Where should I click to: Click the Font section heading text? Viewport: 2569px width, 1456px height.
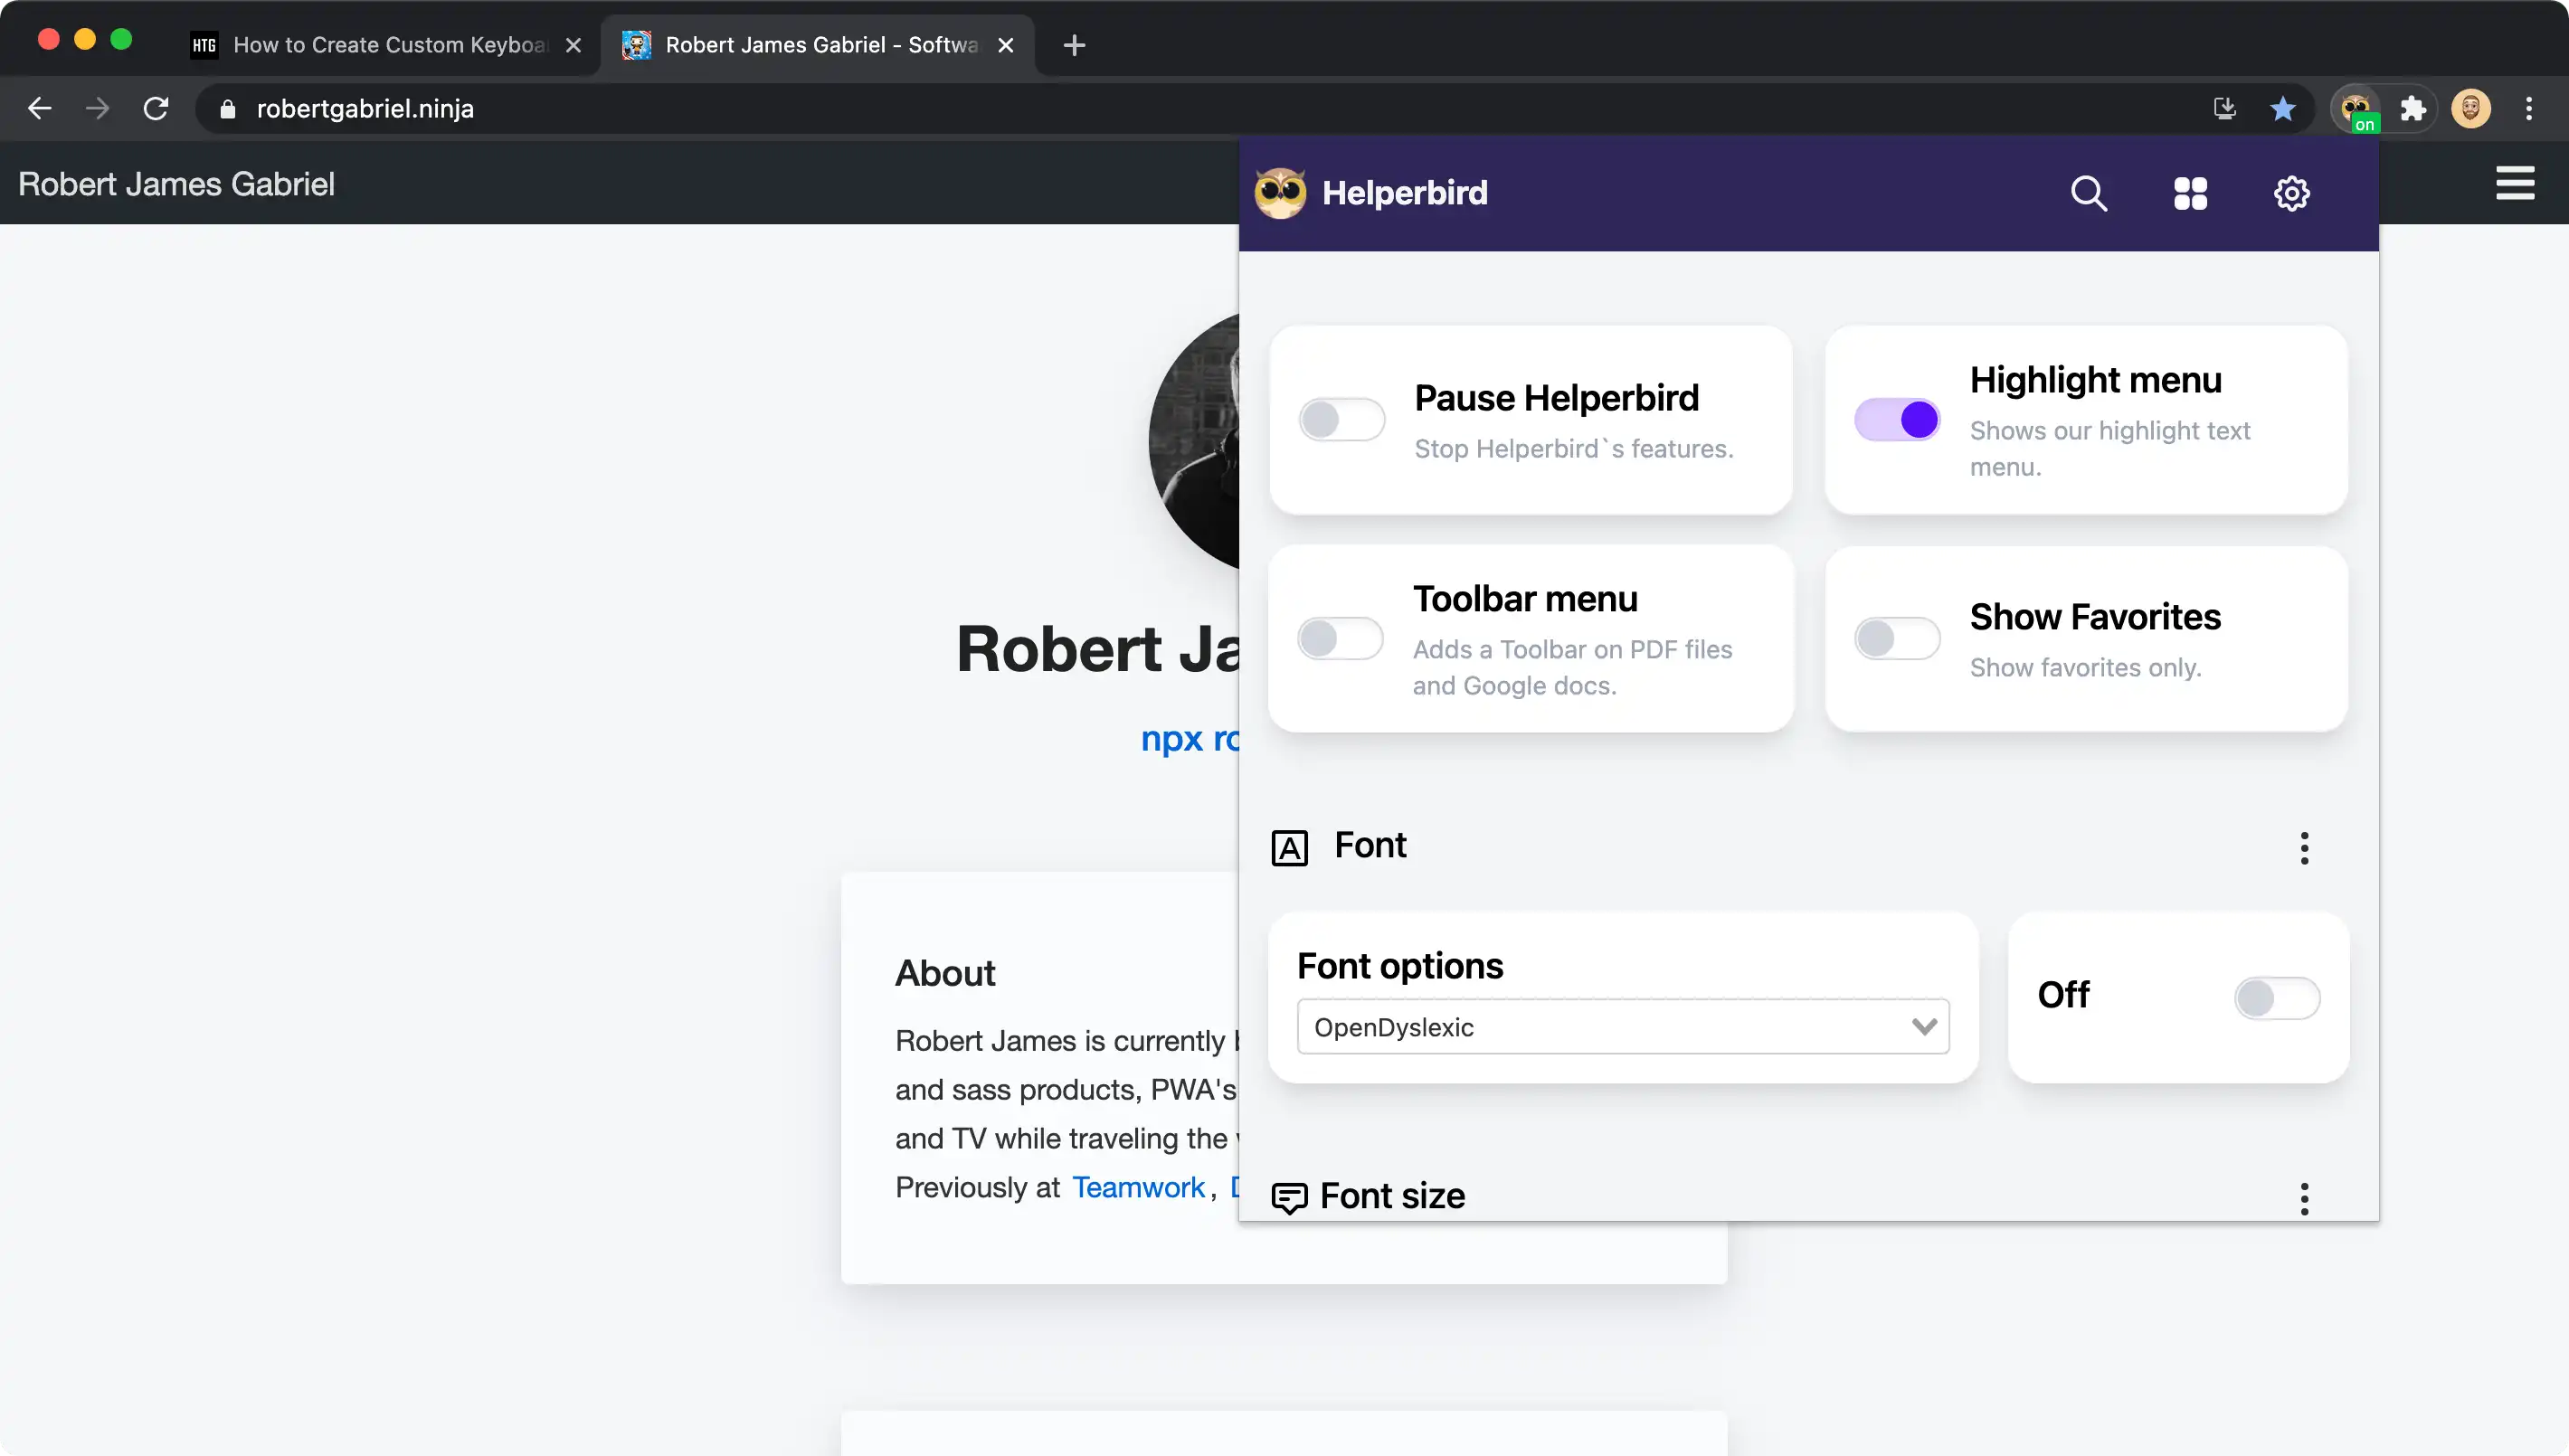[1370, 845]
